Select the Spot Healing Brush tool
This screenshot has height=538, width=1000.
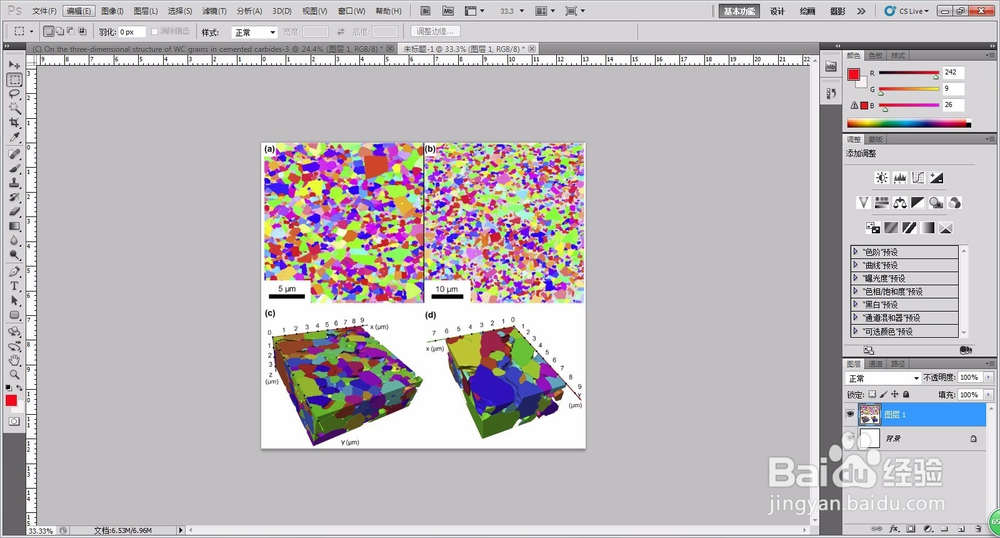[x=14, y=154]
